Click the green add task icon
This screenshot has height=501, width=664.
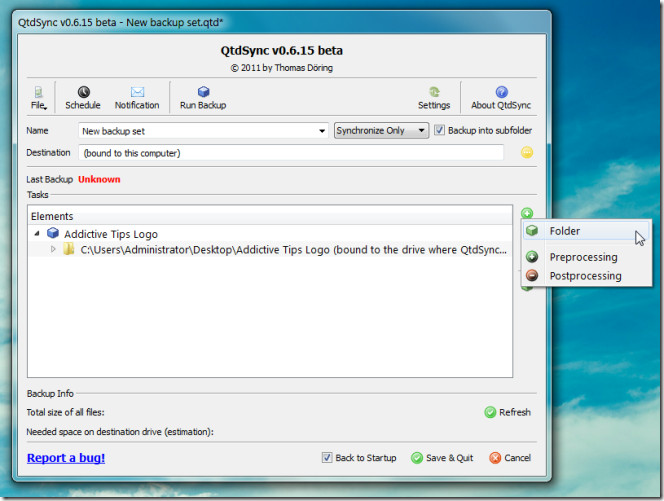(527, 213)
